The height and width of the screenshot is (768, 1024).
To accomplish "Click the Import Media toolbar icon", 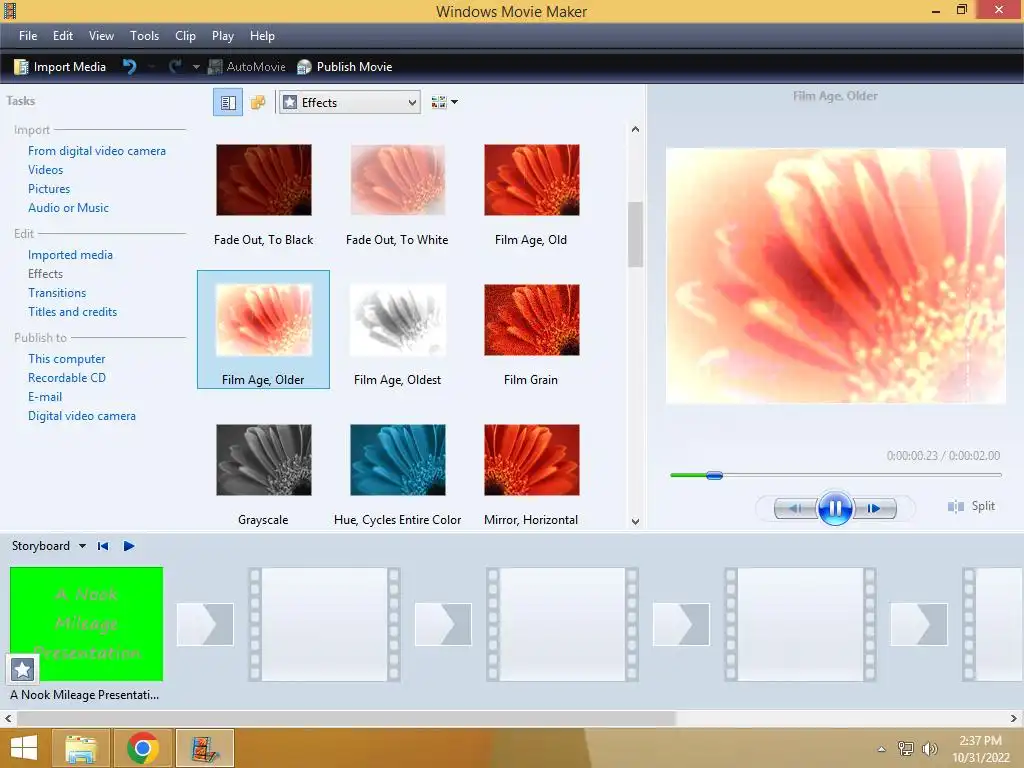I will [21, 67].
